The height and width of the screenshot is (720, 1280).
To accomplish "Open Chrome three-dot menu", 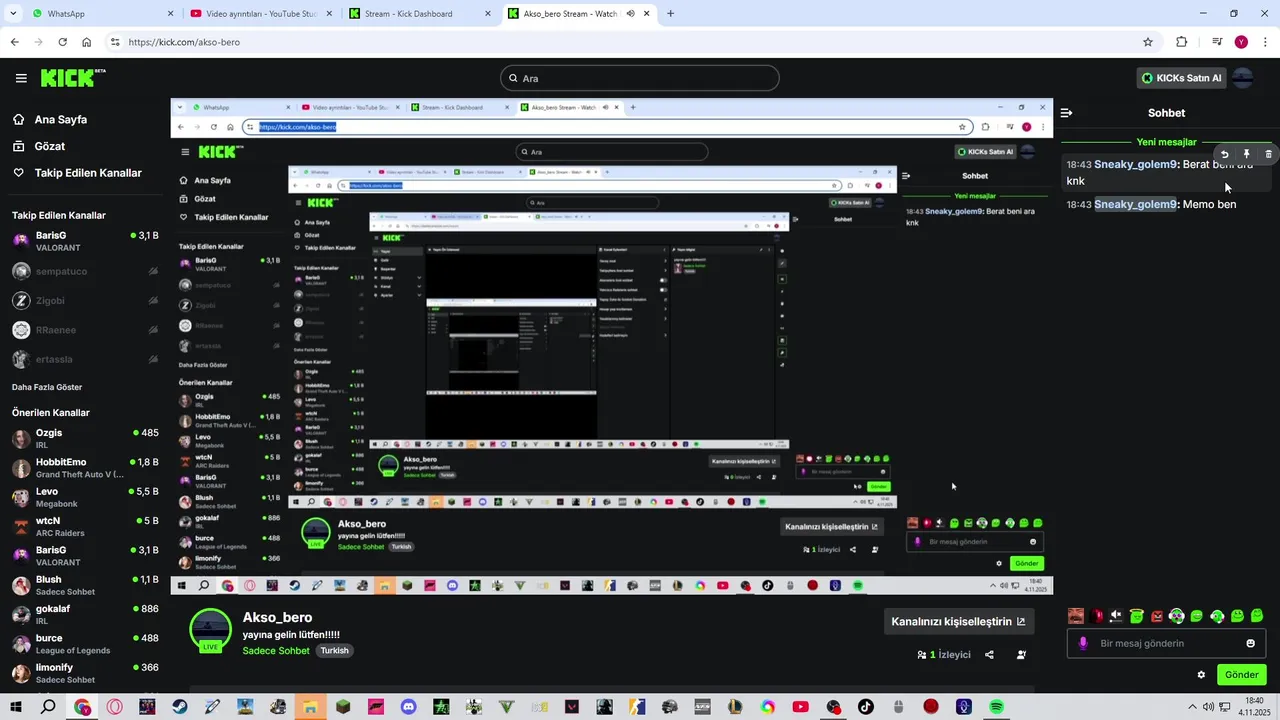I will point(1263,42).
